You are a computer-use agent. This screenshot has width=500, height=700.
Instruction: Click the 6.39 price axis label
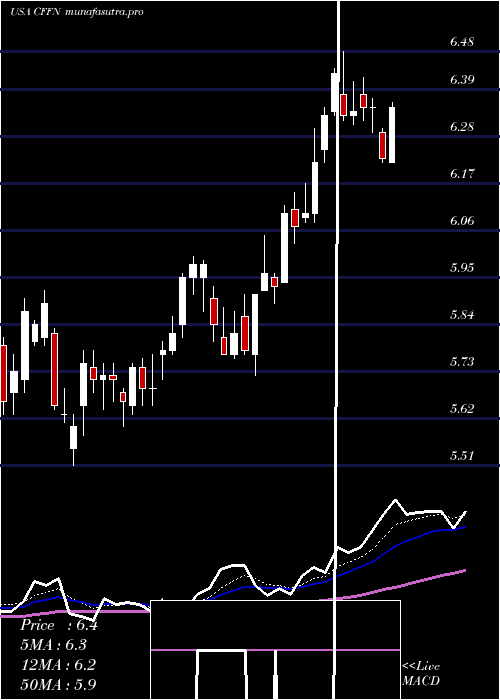coord(462,80)
